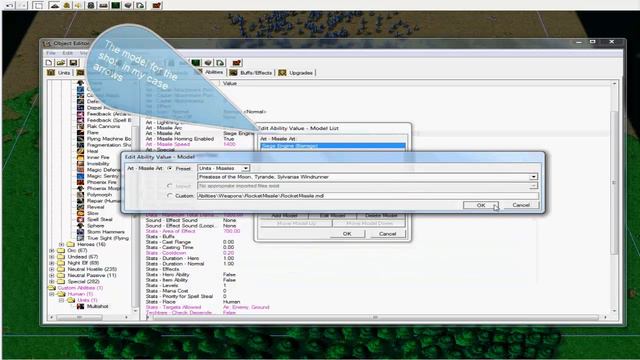Click the Flak Cannons ability icon

pyautogui.click(x=80, y=126)
